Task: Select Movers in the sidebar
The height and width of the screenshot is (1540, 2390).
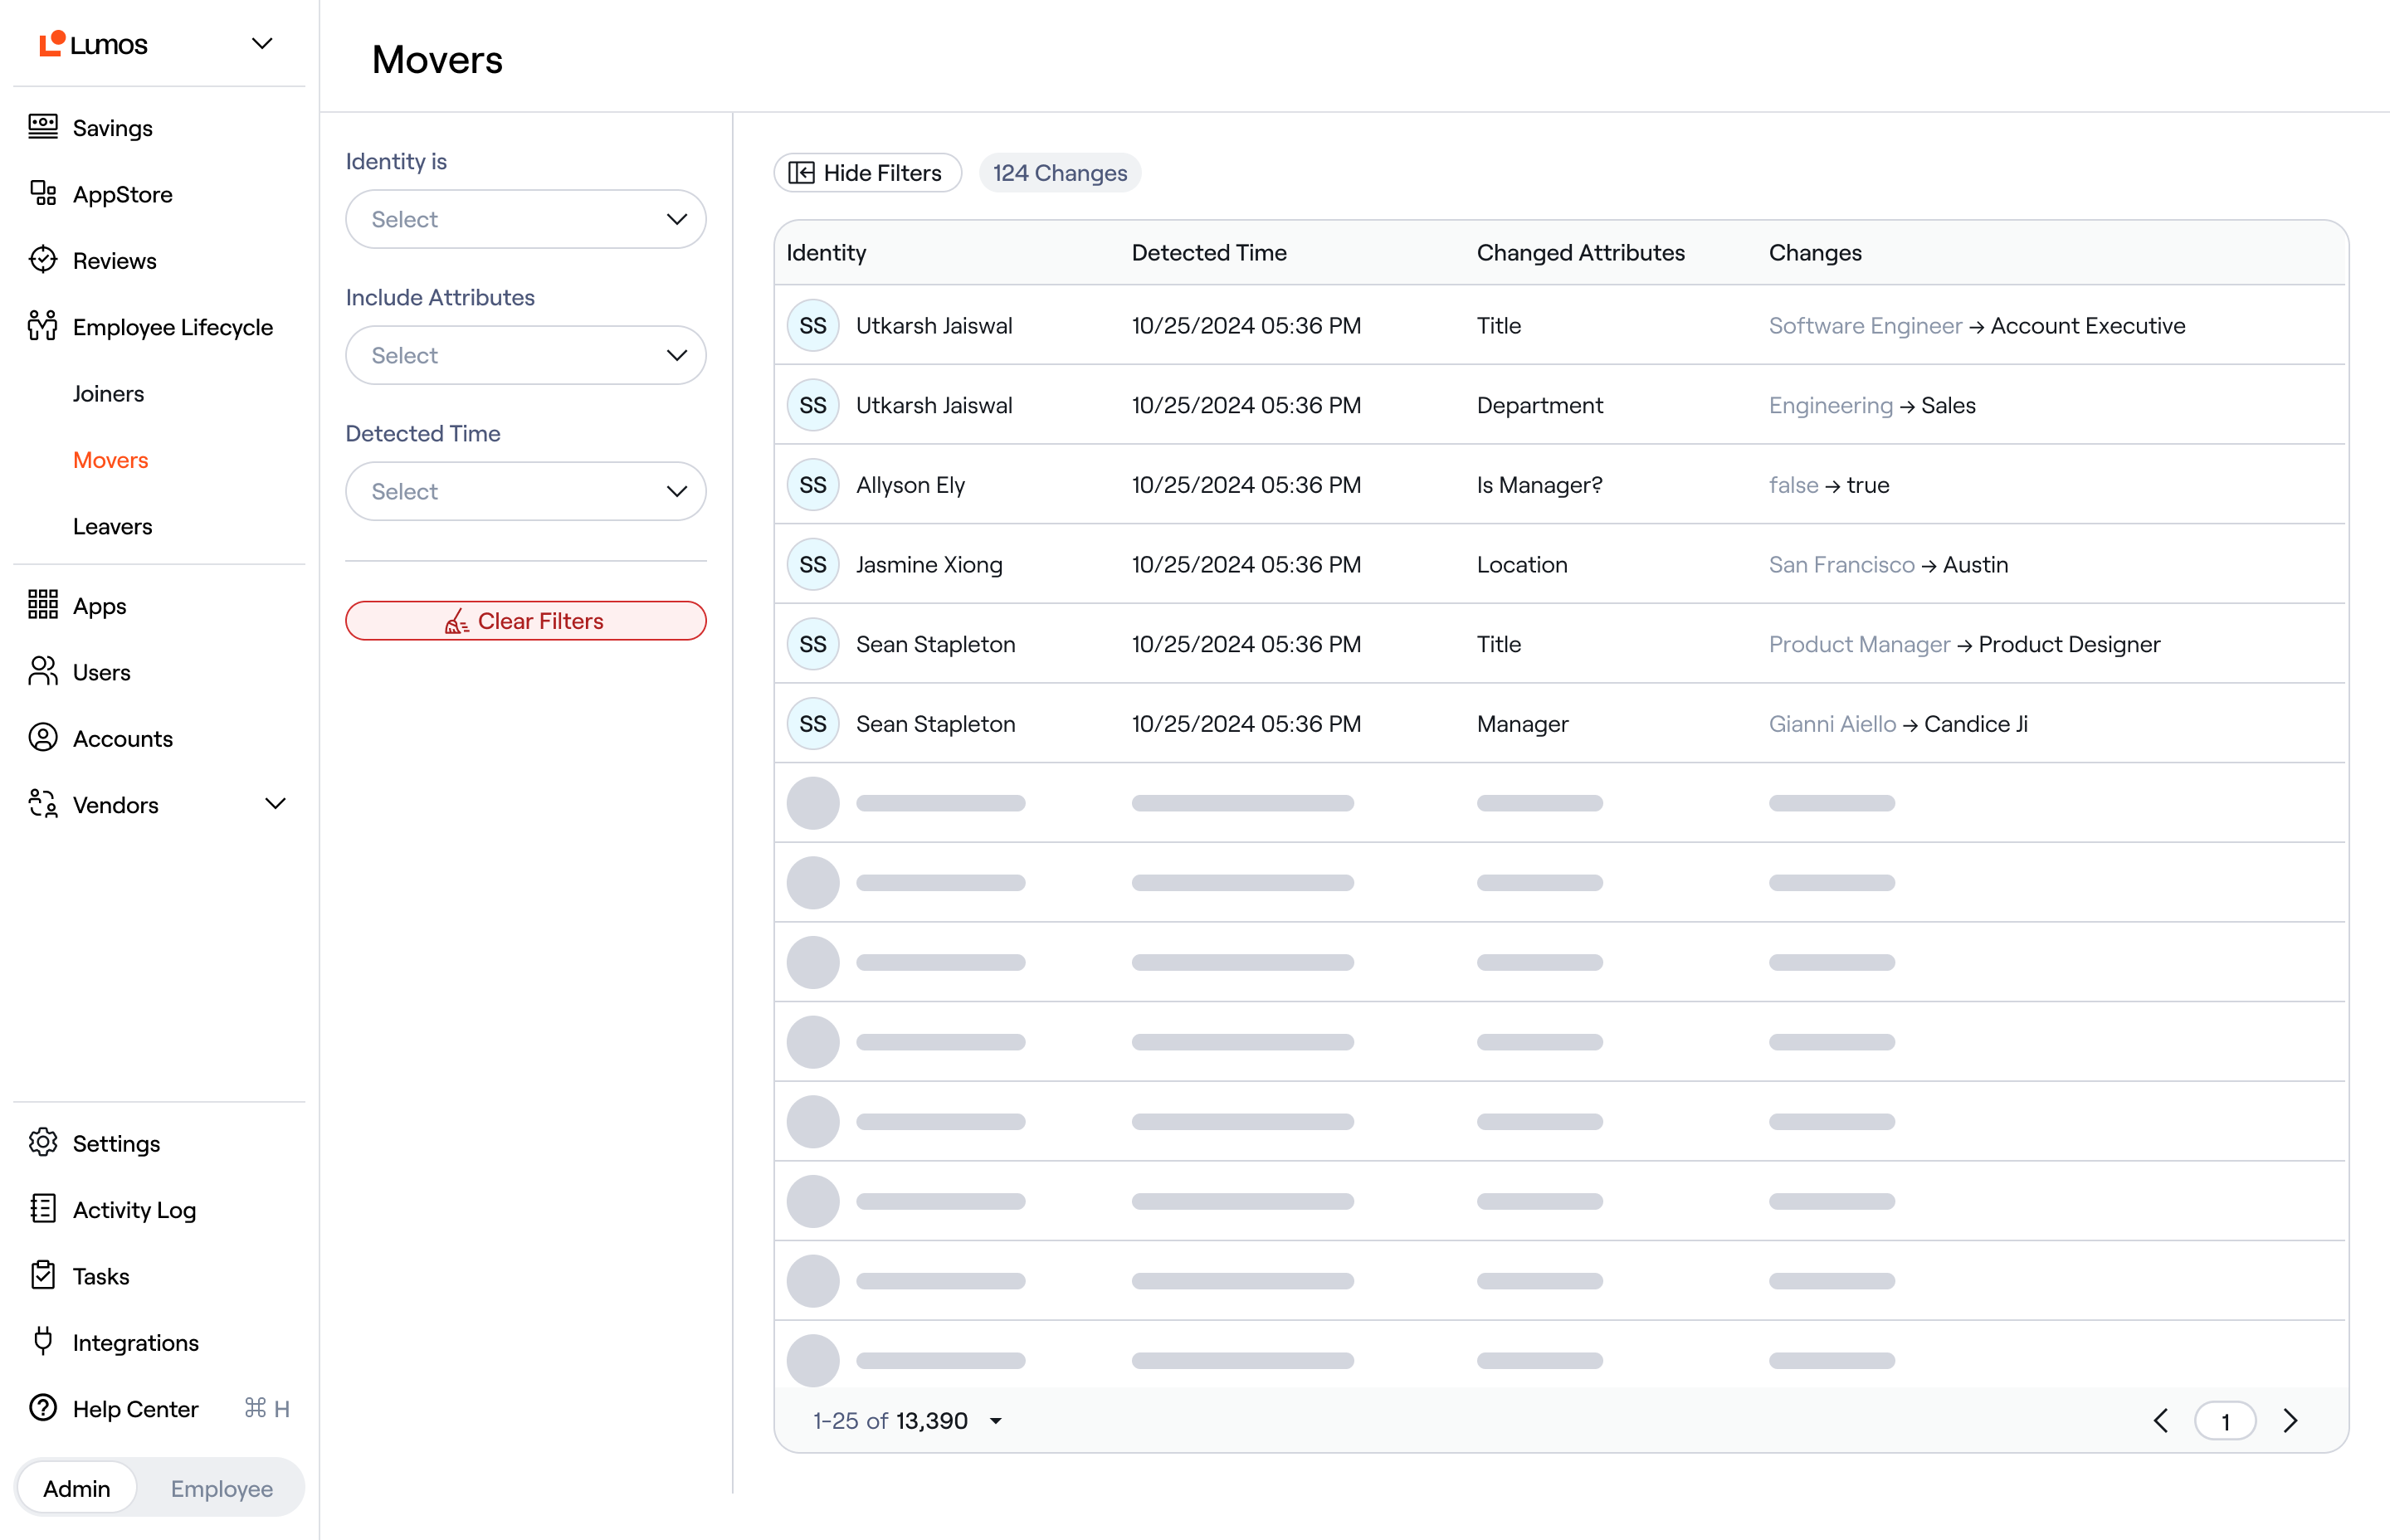Action: [110, 460]
